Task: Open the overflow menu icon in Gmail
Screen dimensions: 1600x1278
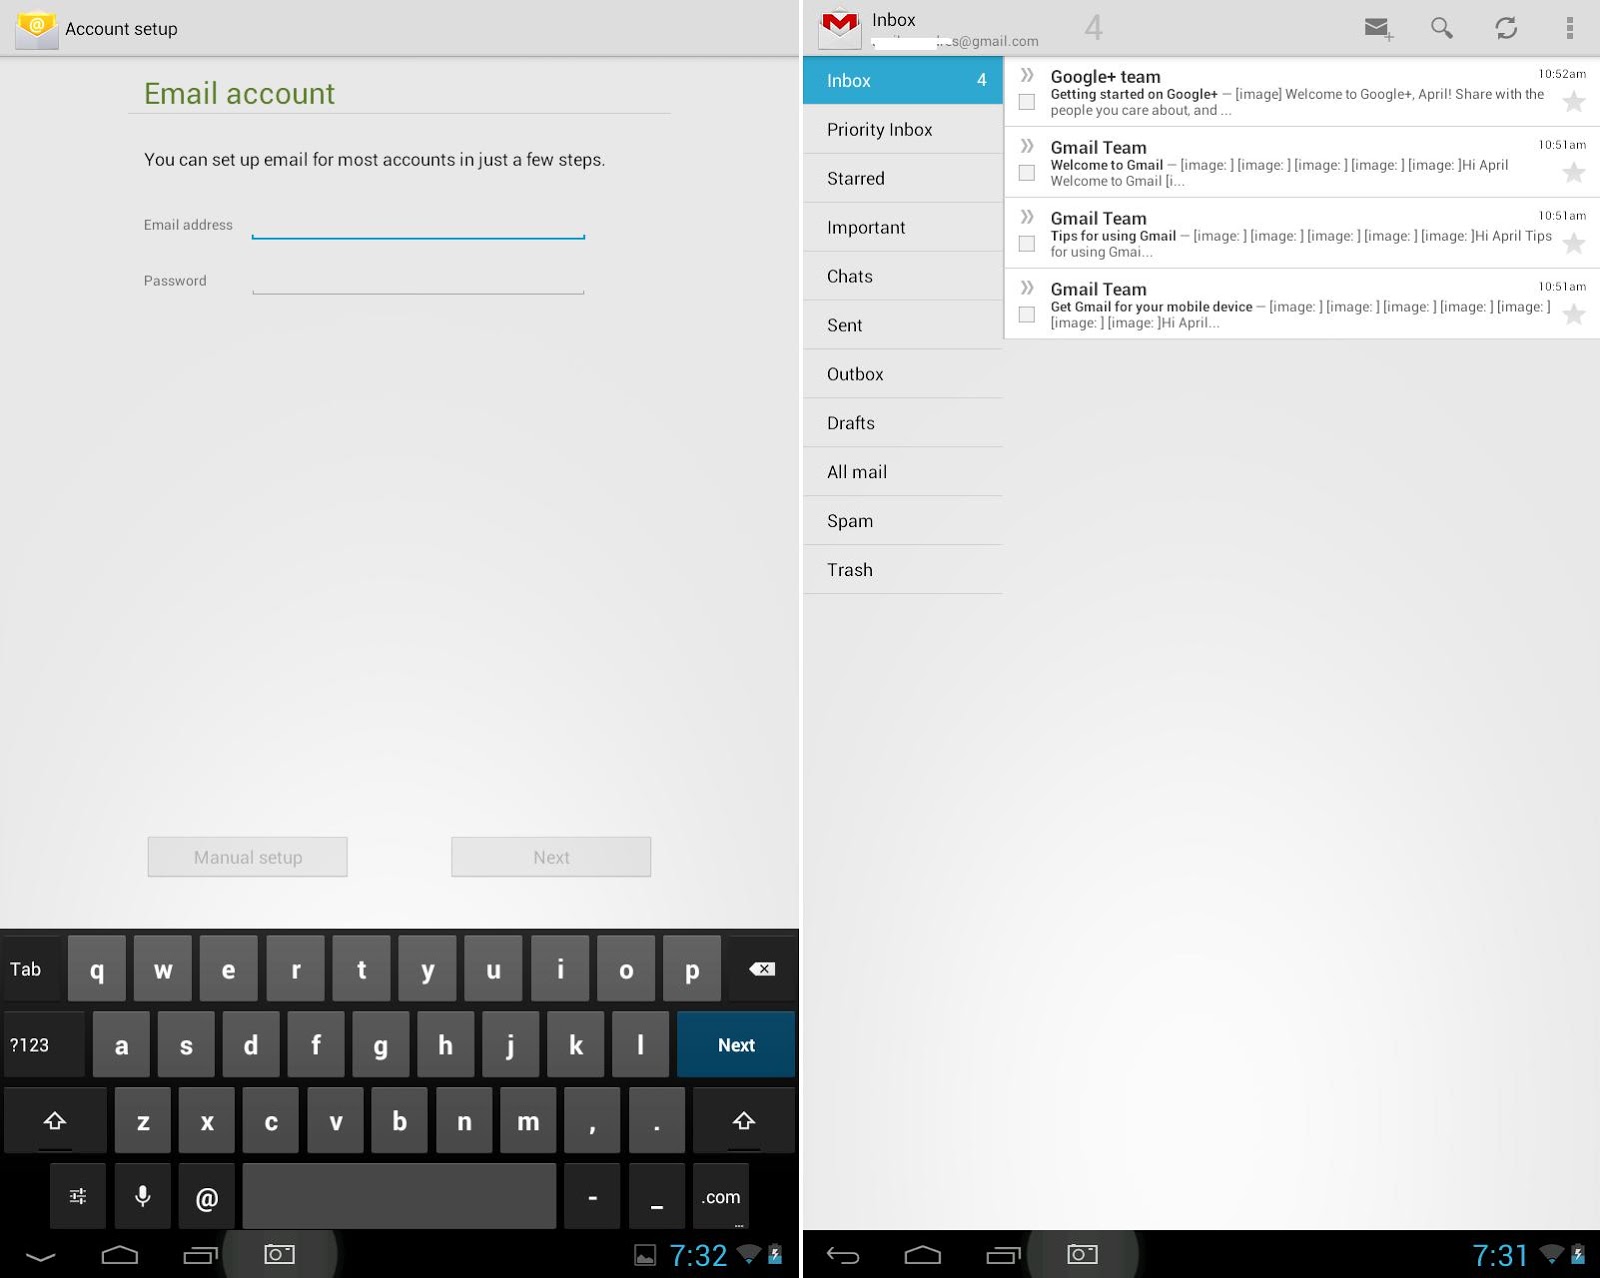Action: tap(1572, 29)
